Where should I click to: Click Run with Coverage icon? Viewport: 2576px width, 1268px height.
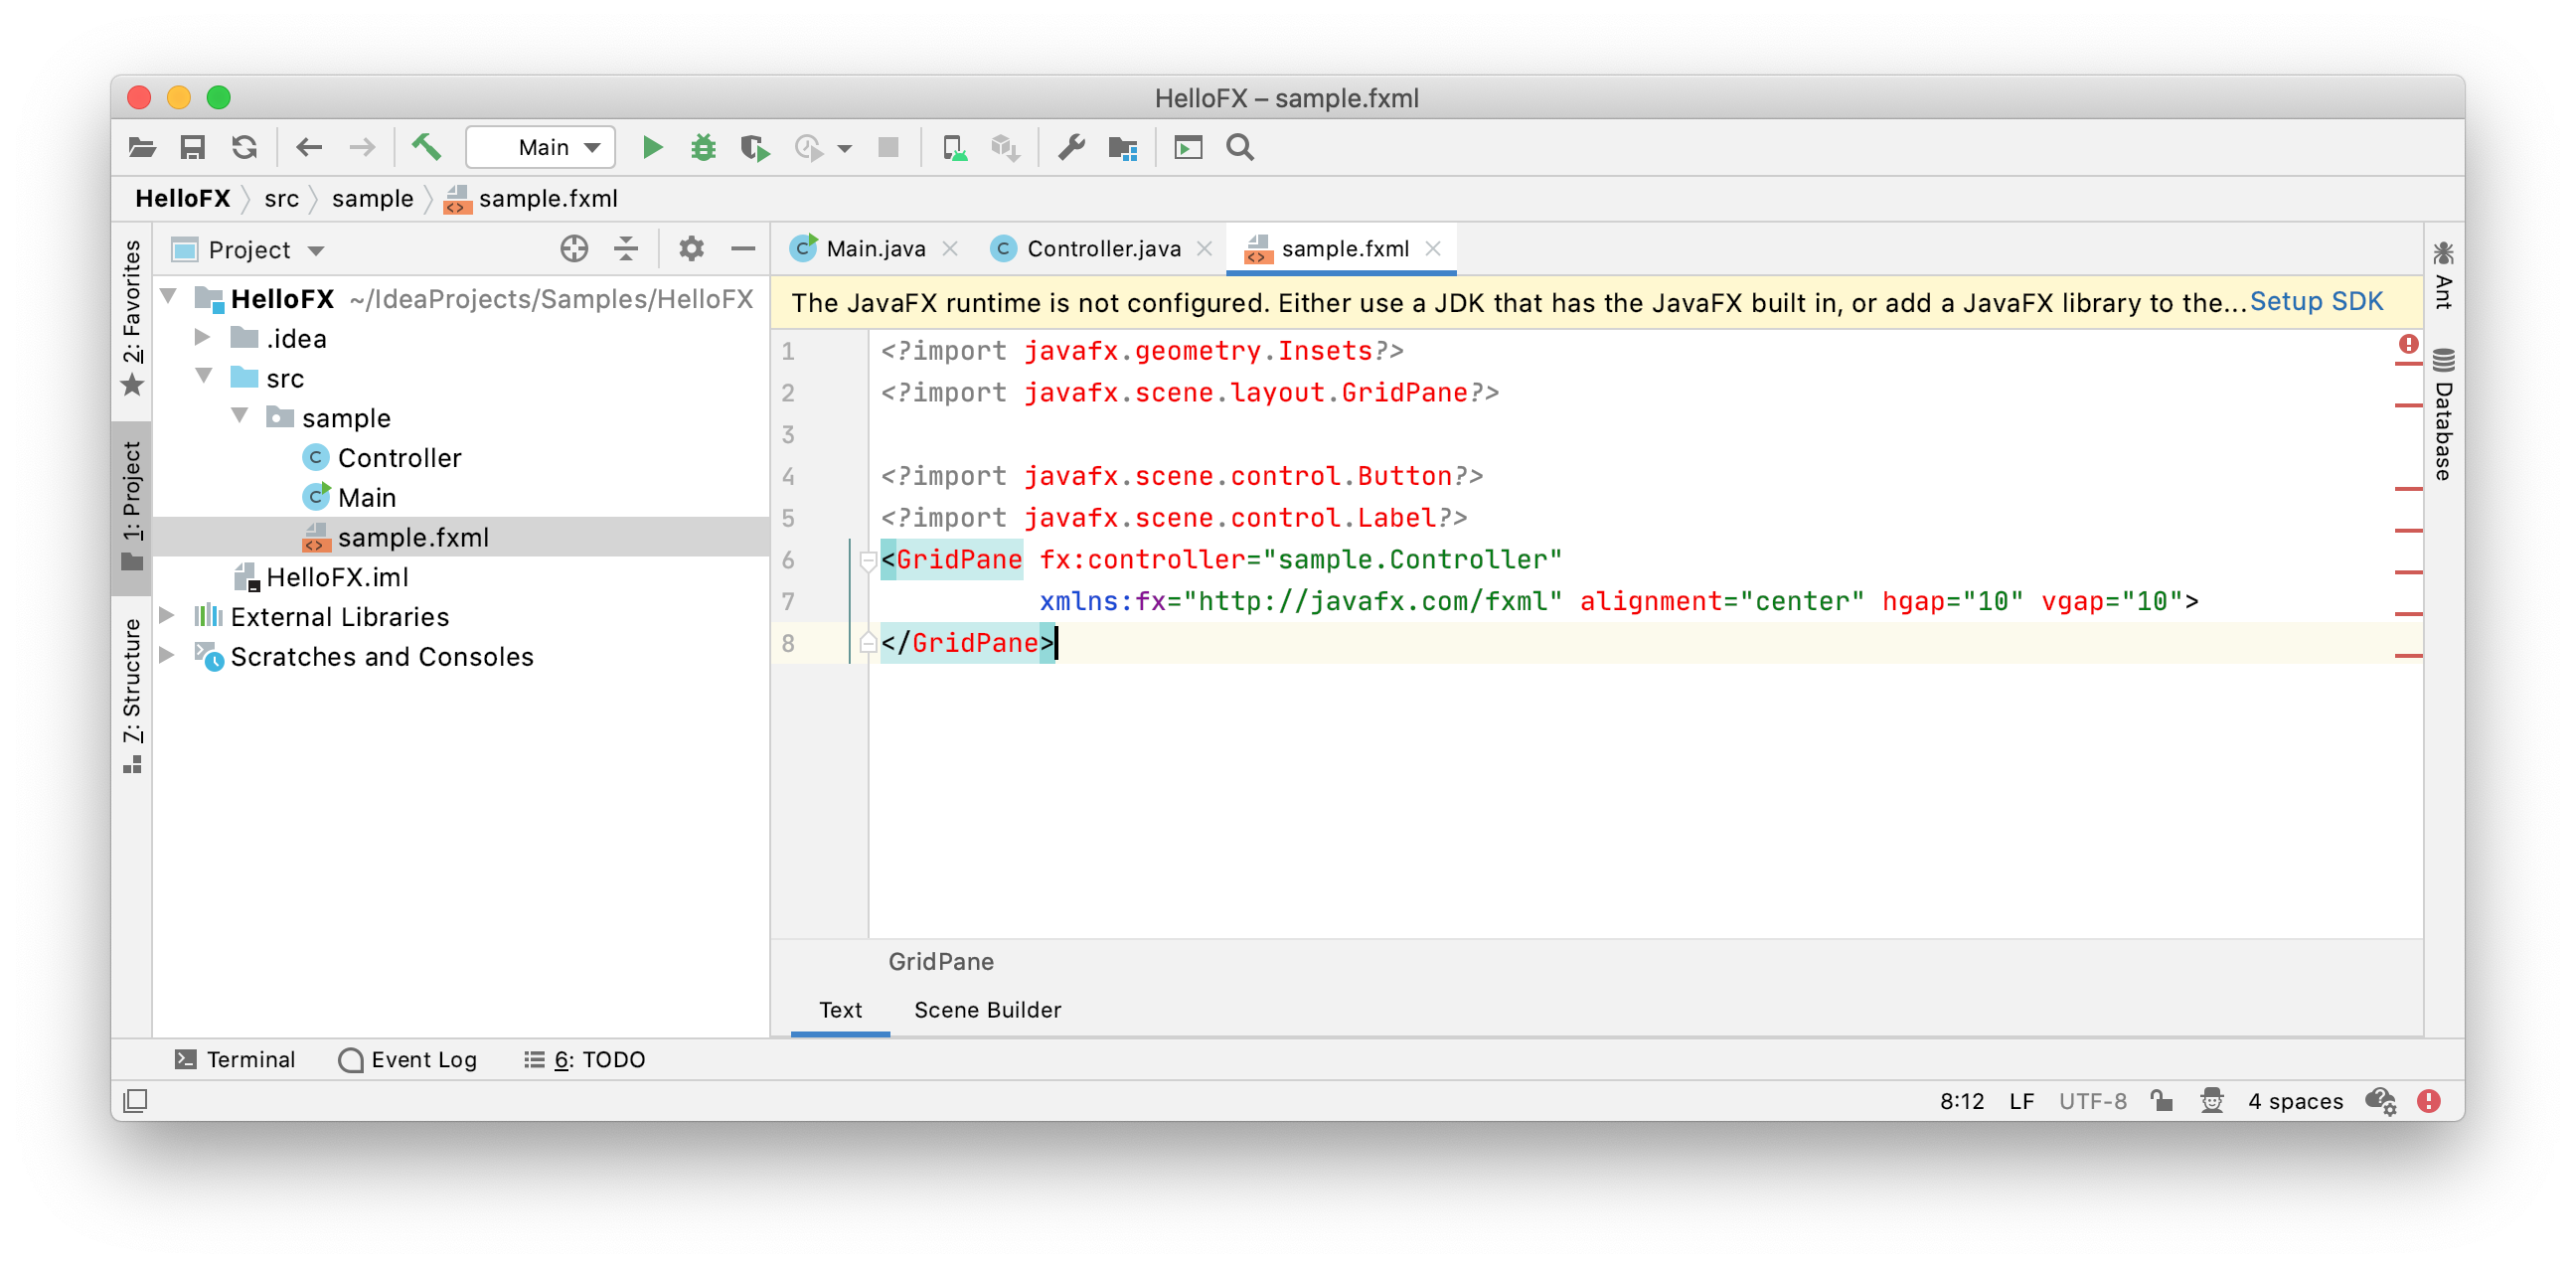[755, 148]
